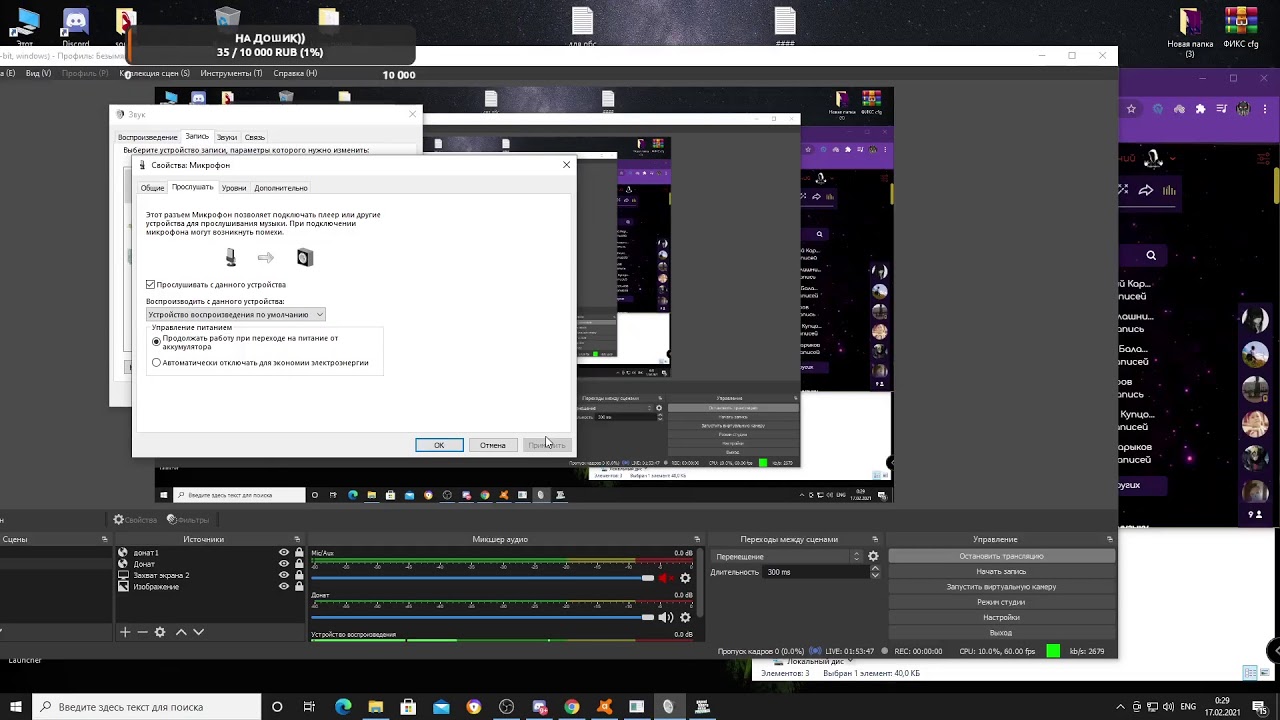Hide the Изображение source
The image size is (1280, 720).
[x=284, y=587]
